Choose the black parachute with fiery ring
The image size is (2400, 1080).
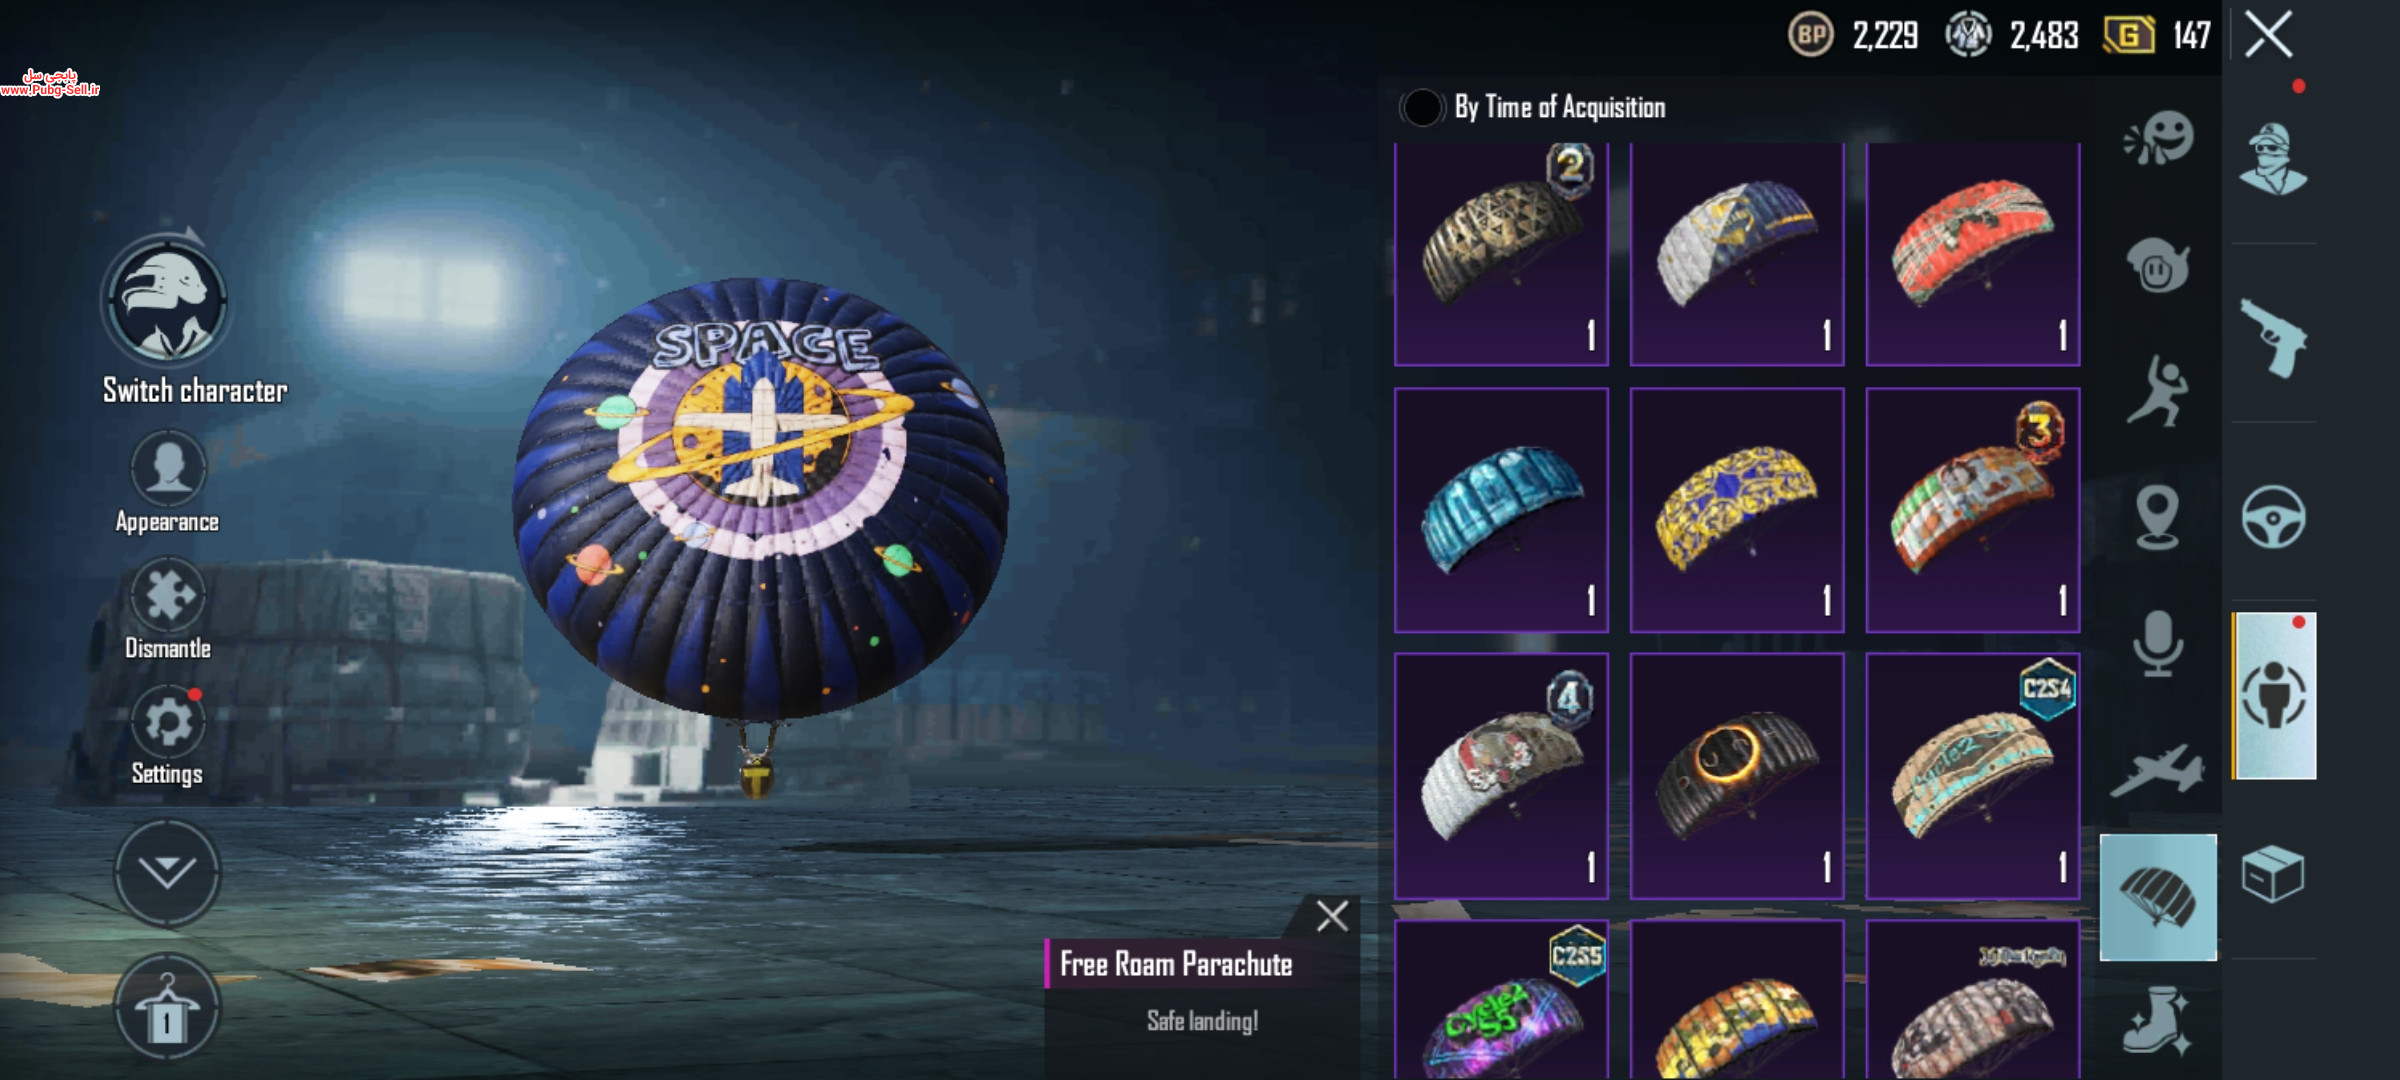1737,776
